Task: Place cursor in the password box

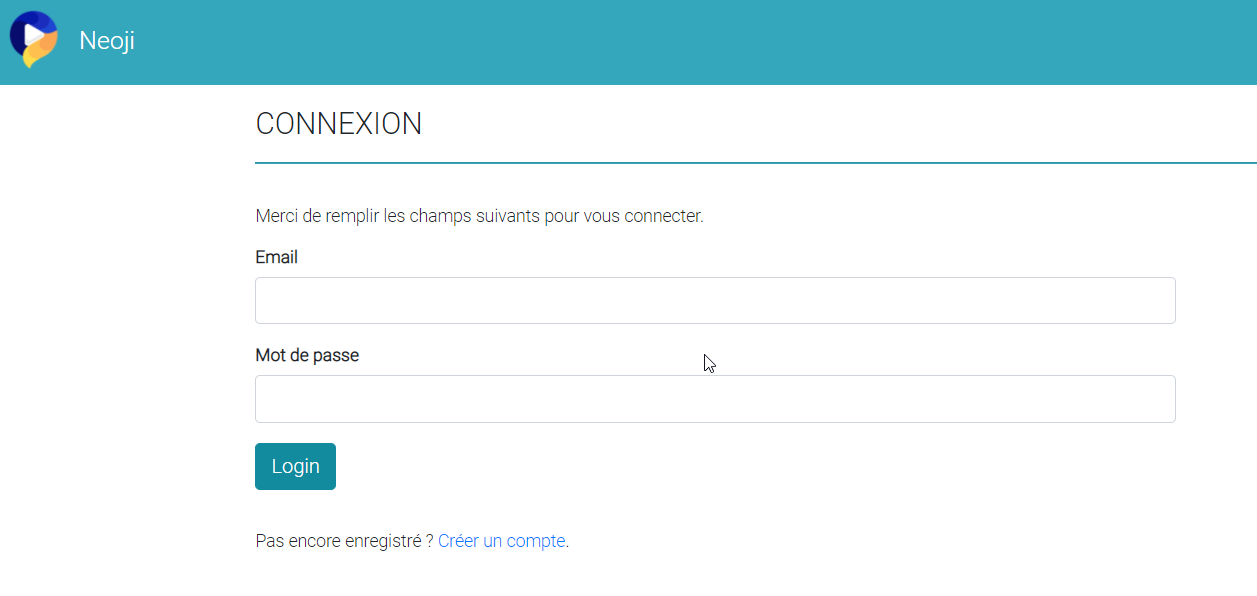Action: (715, 399)
